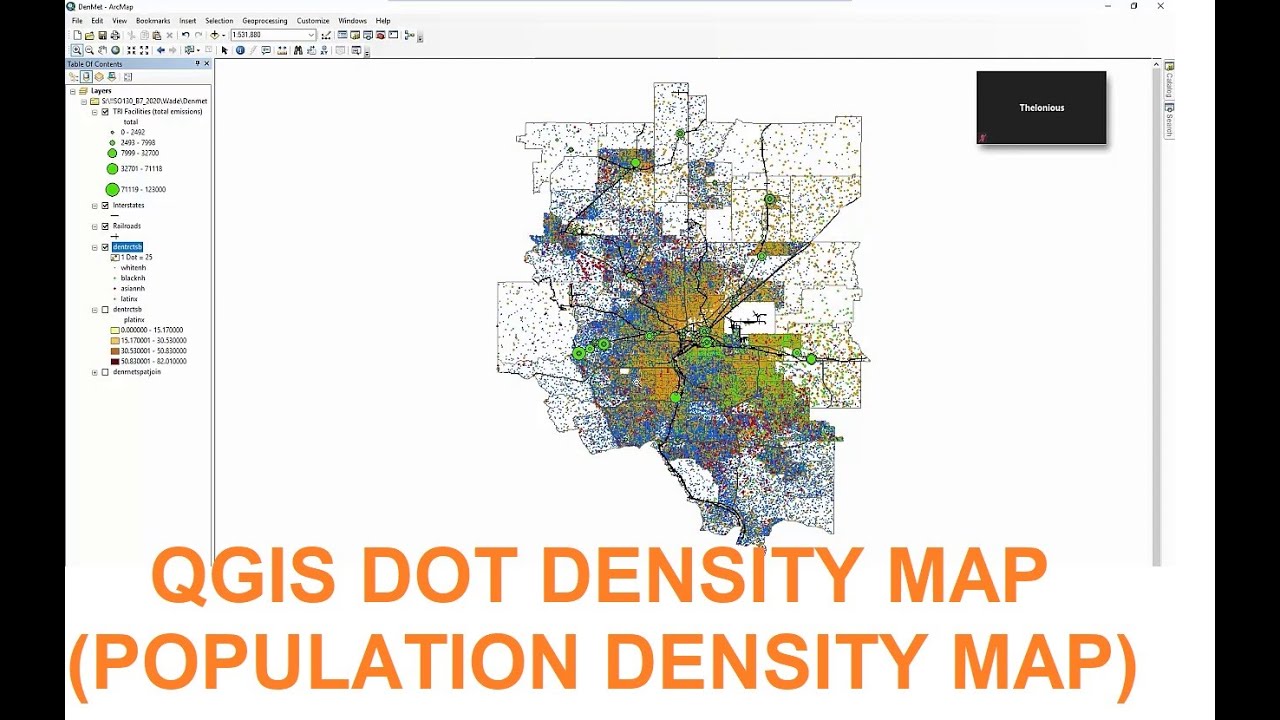1280x720 pixels.
Task: Save the map document
Action: point(102,35)
